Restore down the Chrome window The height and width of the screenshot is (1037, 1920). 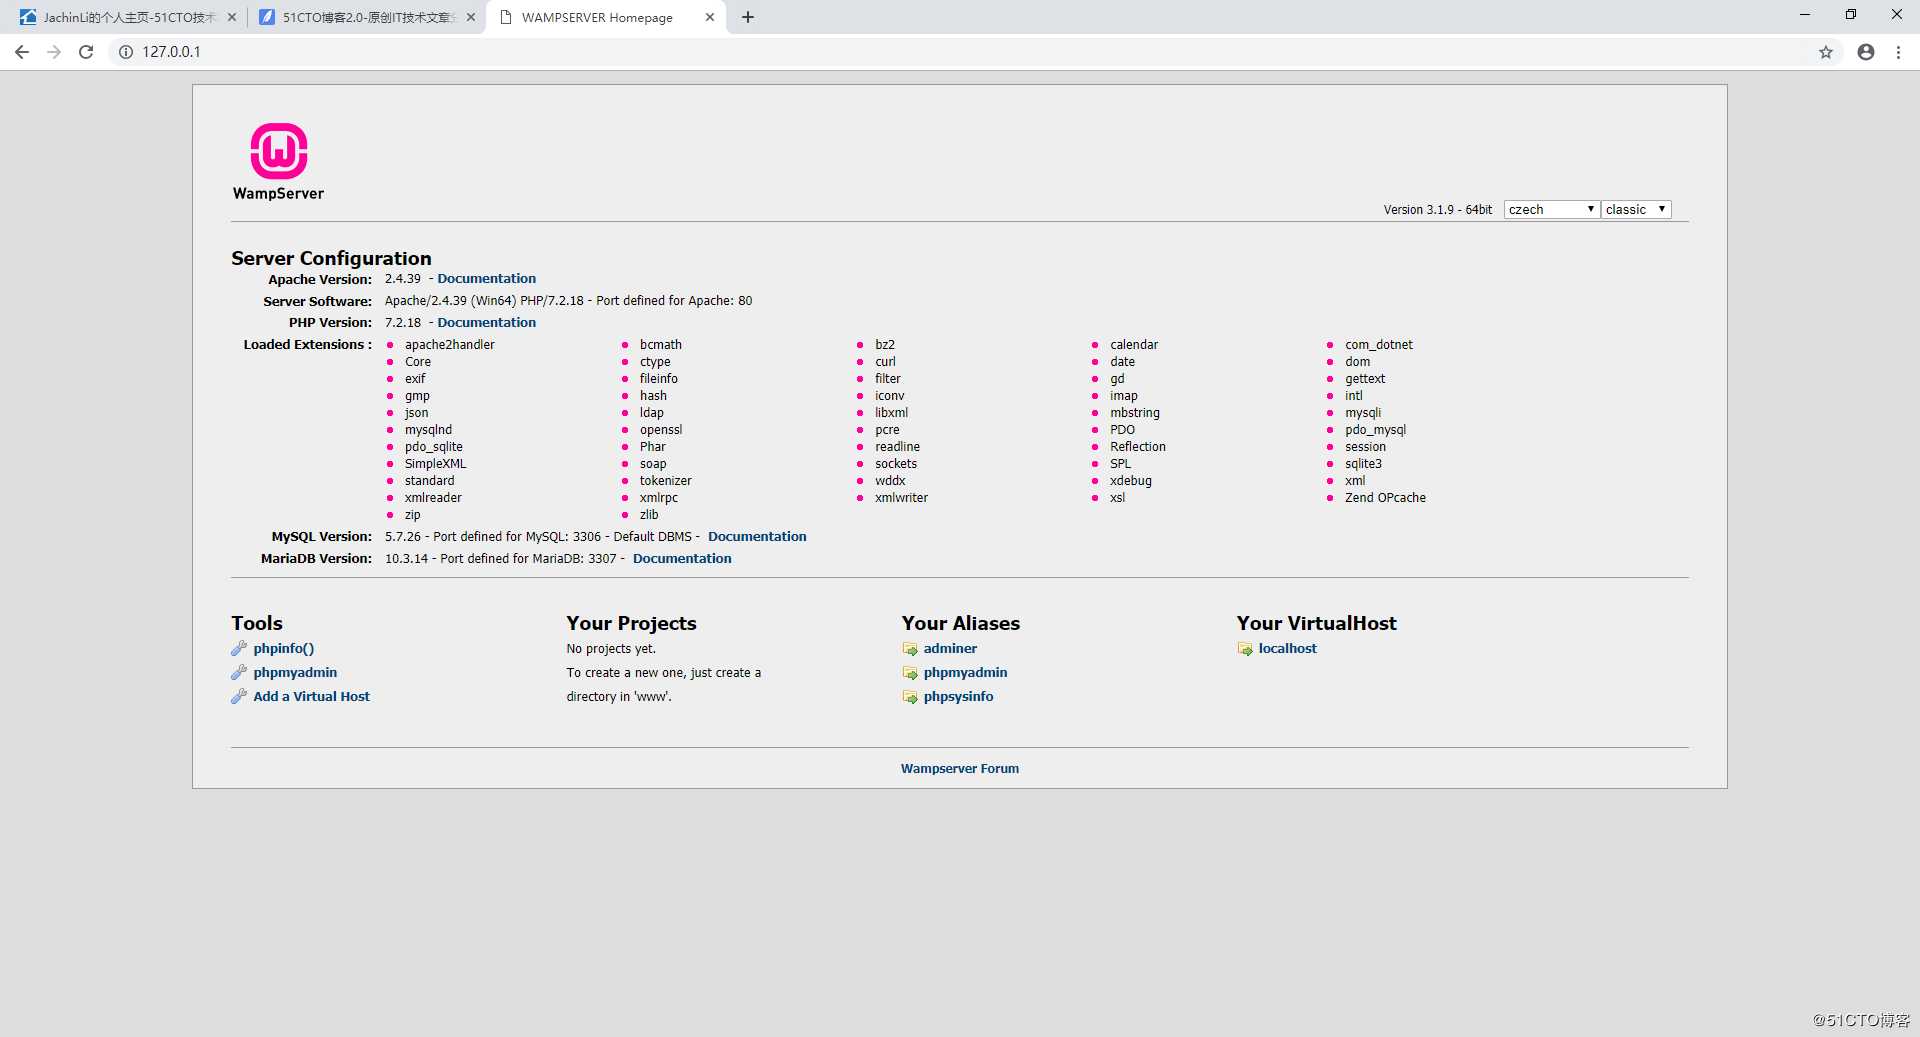(x=1850, y=15)
